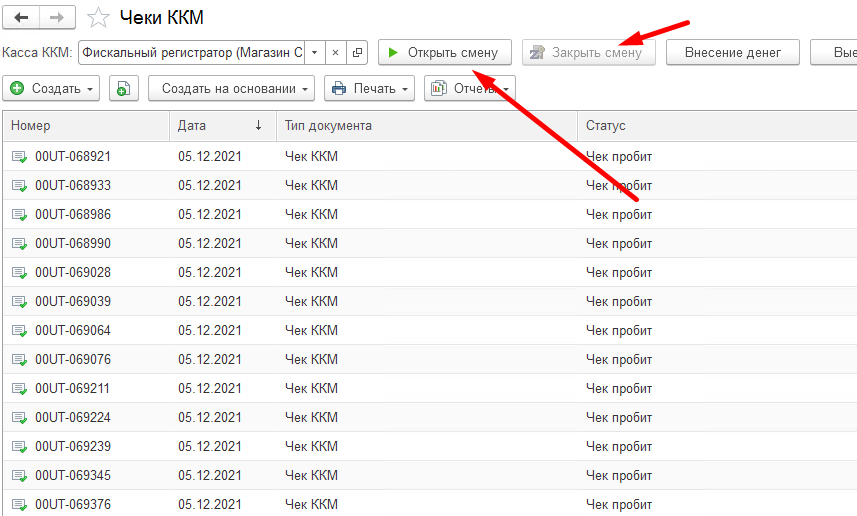
Task: Open the selected Касса ККМ item form
Action: 357,52
